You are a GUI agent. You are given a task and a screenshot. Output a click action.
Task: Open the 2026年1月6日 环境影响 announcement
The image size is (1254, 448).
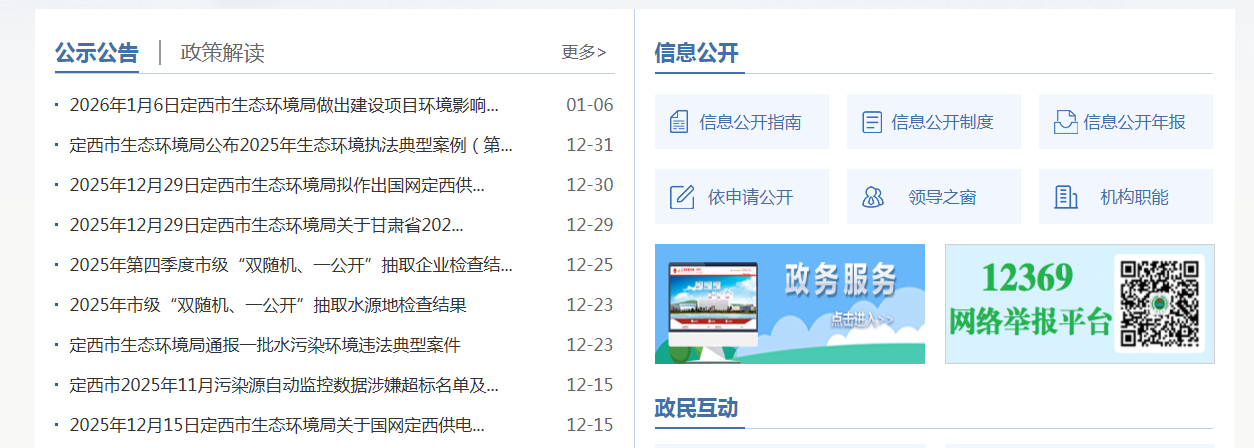click(284, 105)
